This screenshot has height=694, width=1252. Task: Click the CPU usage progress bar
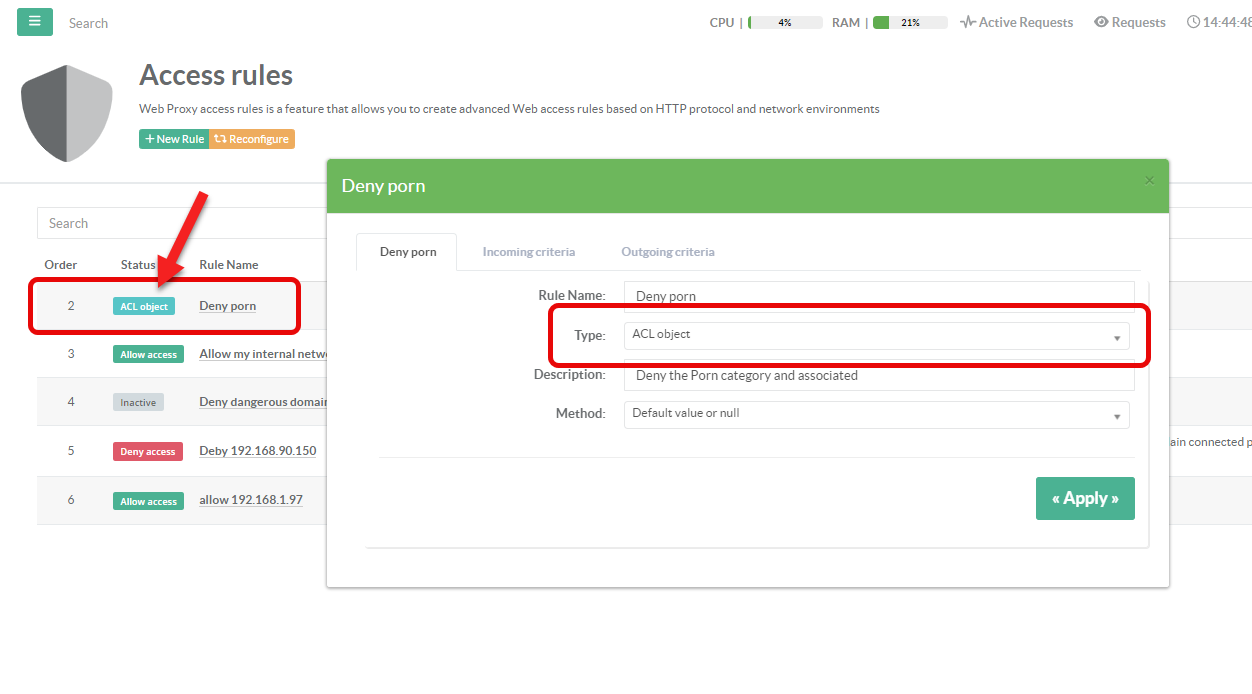(x=785, y=22)
